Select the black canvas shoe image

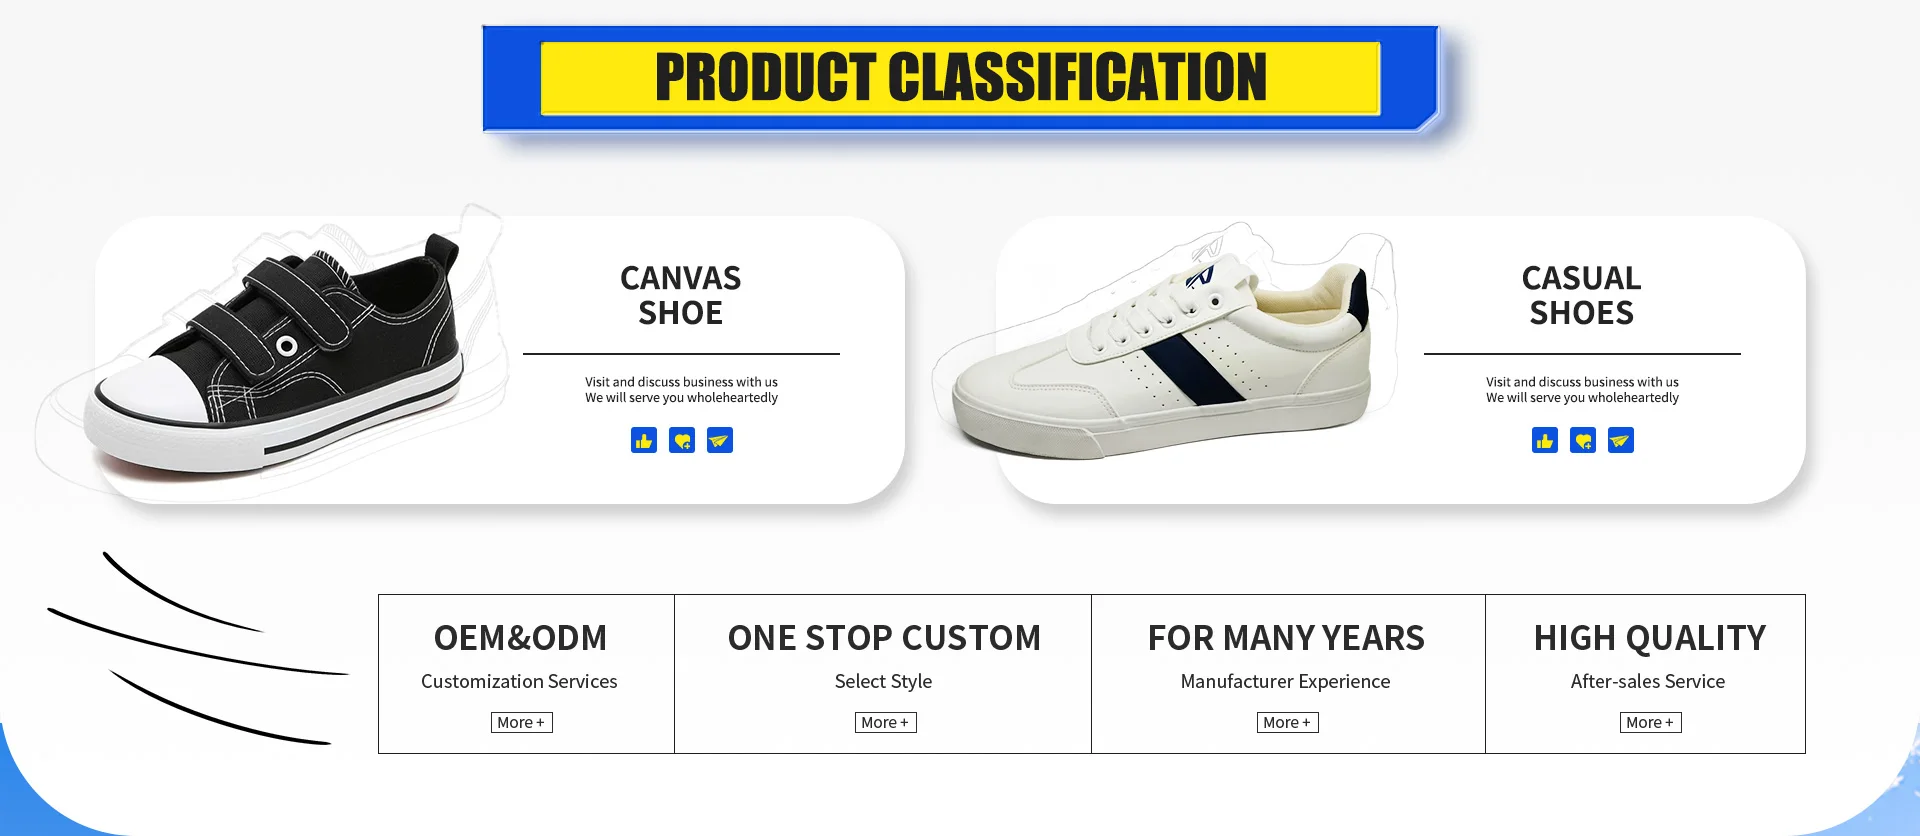[275, 355]
